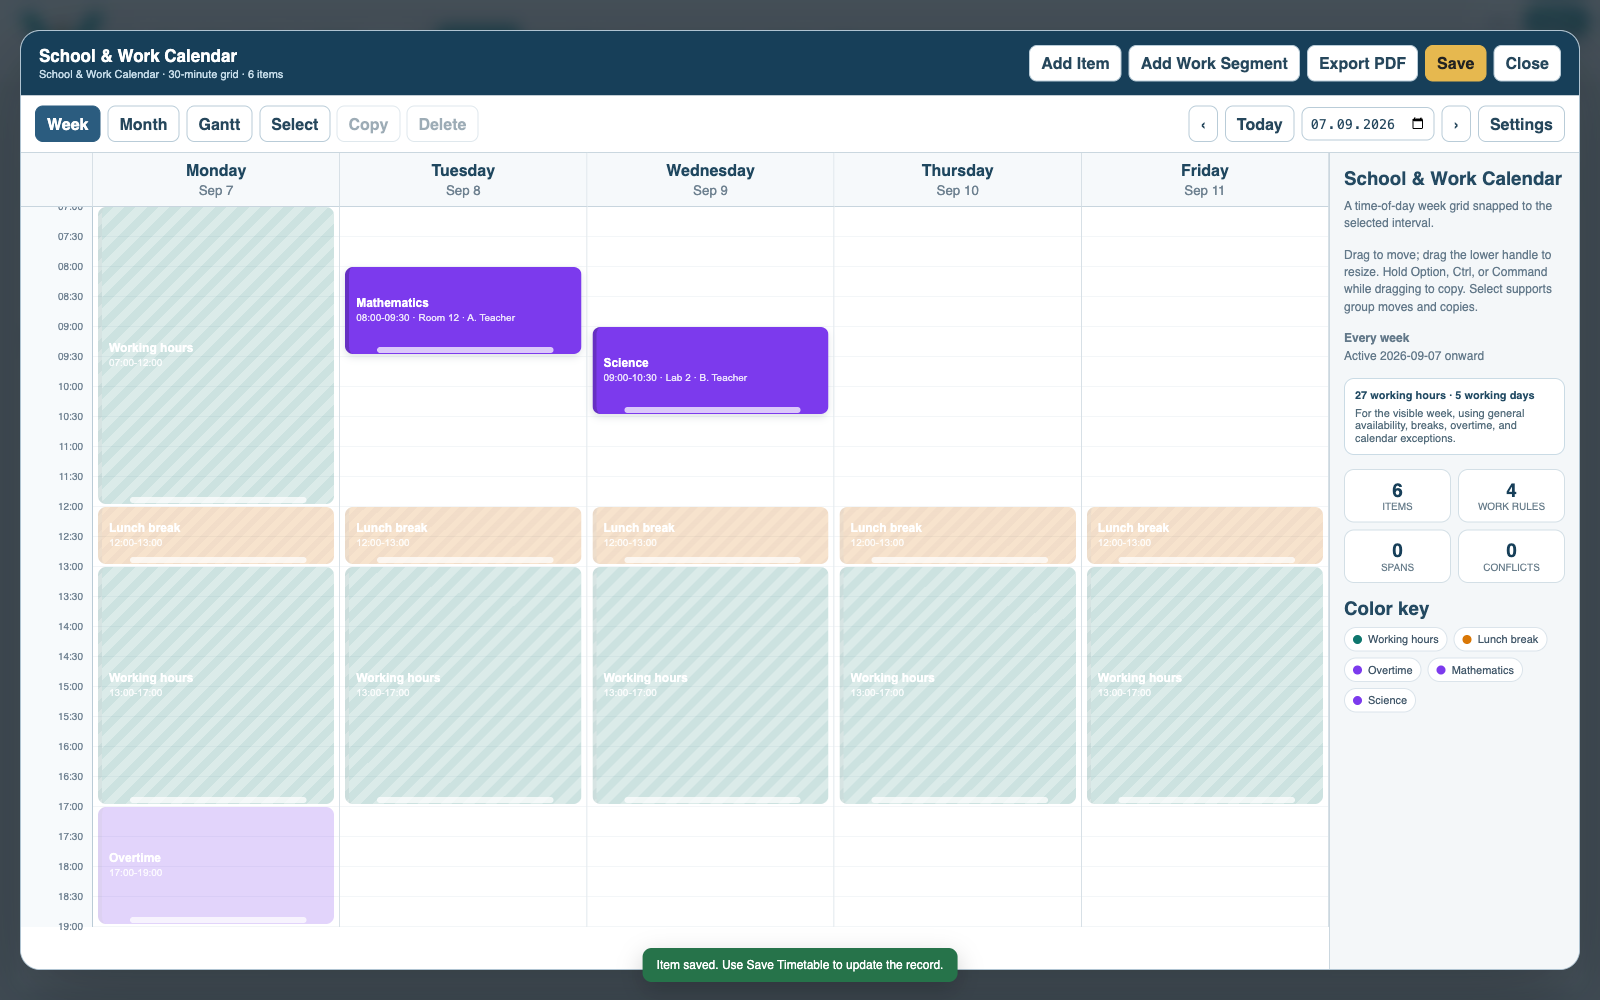Viewport: 1600px width, 1000px height.
Task: Click Add Item
Action: 1075,63
